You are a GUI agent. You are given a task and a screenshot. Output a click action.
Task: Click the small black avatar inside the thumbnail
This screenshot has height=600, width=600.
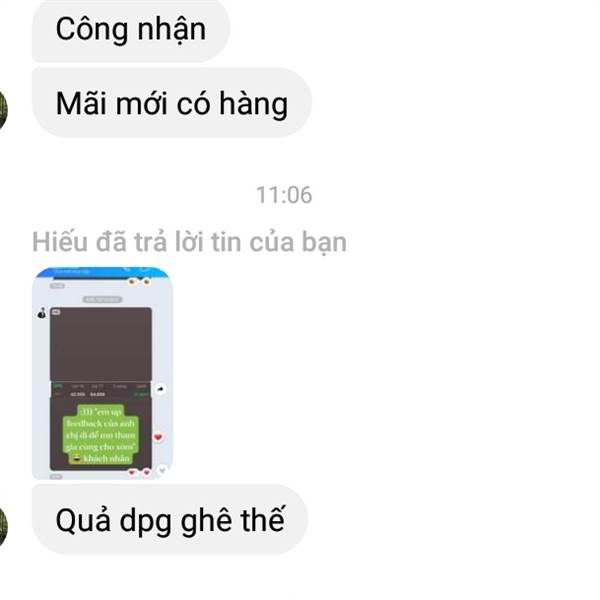click(41, 313)
